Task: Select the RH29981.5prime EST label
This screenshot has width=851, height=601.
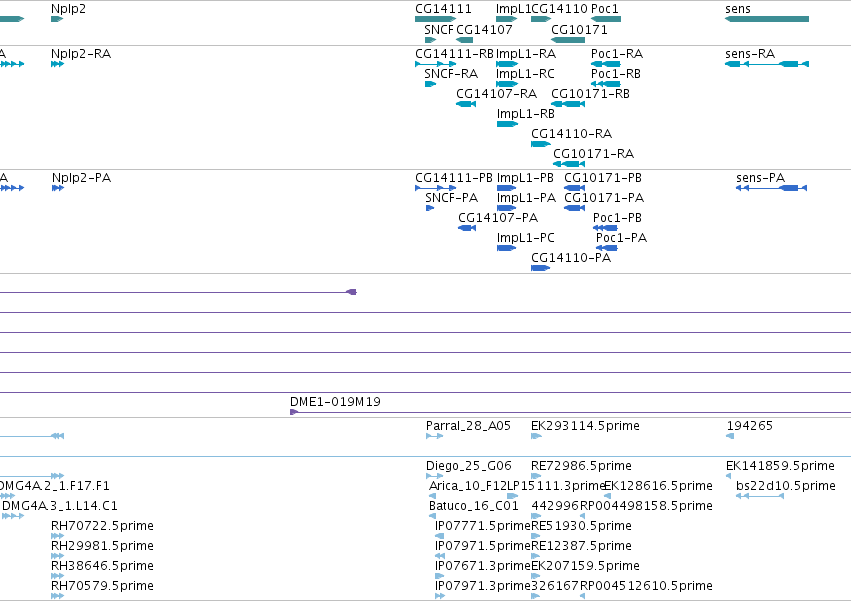Action: [102, 546]
